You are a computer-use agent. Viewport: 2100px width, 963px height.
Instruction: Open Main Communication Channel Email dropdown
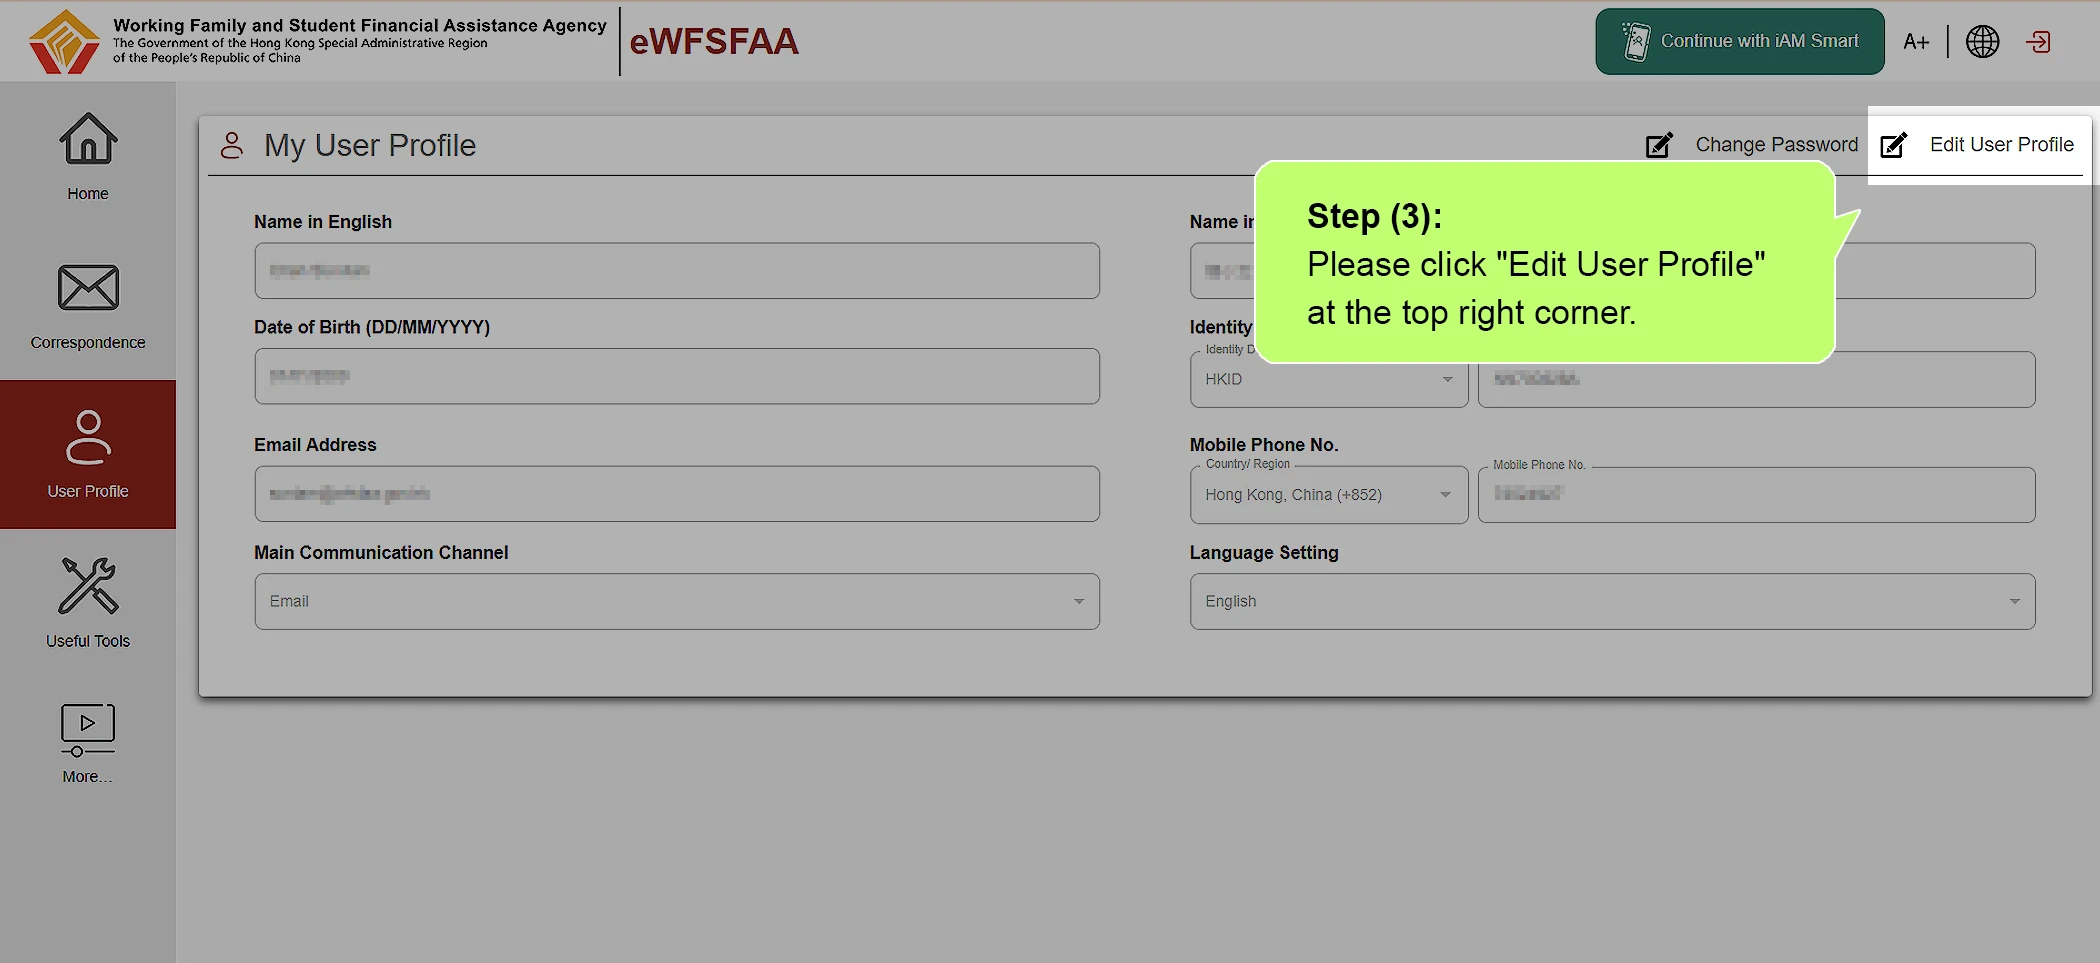coord(677,601)
